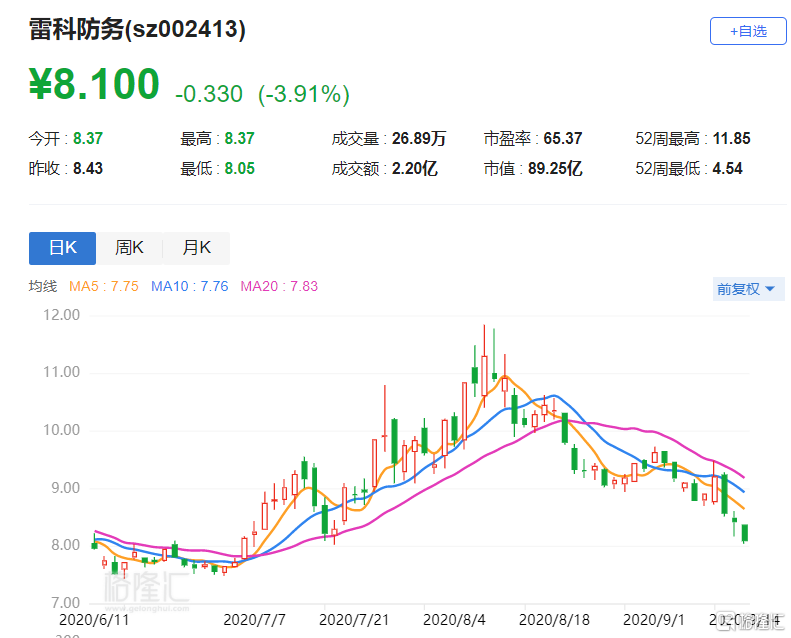Click the 2020/8/4 date axis label

pyautogui.click(x=454, y=620)
